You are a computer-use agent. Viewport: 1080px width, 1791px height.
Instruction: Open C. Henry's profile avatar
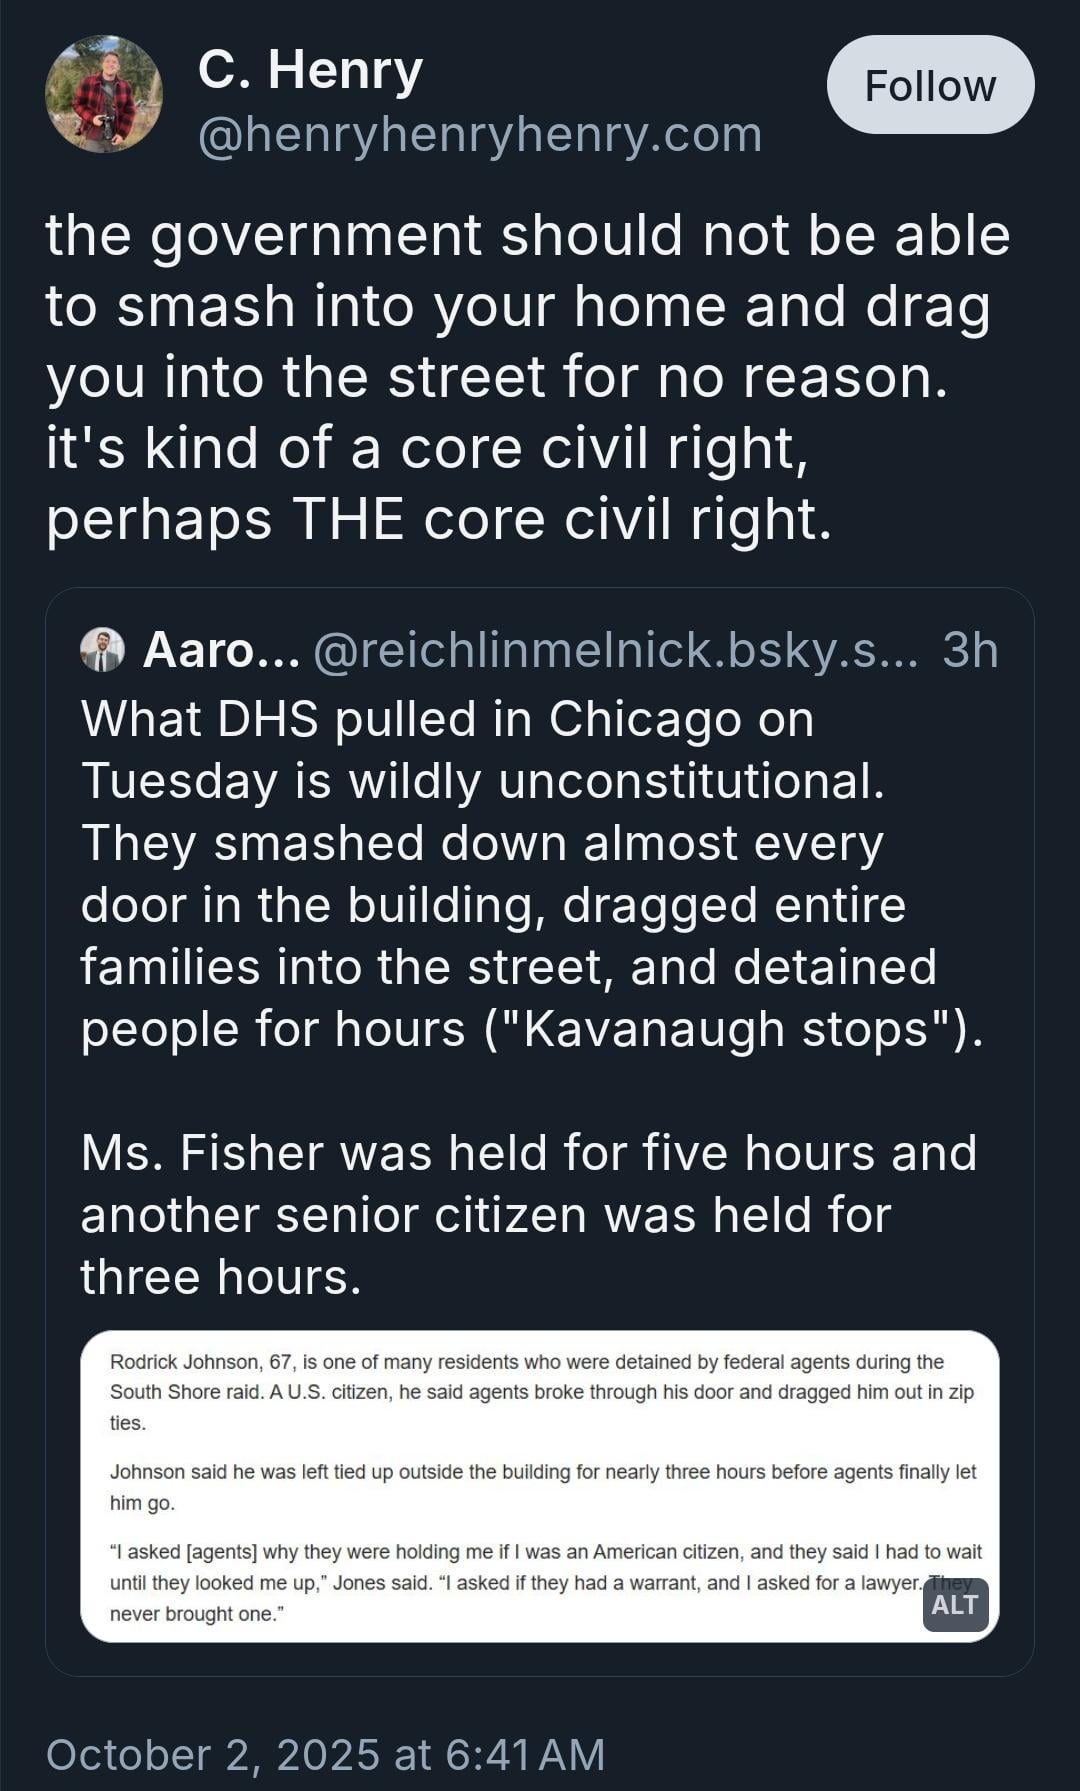tap(104, 94)
